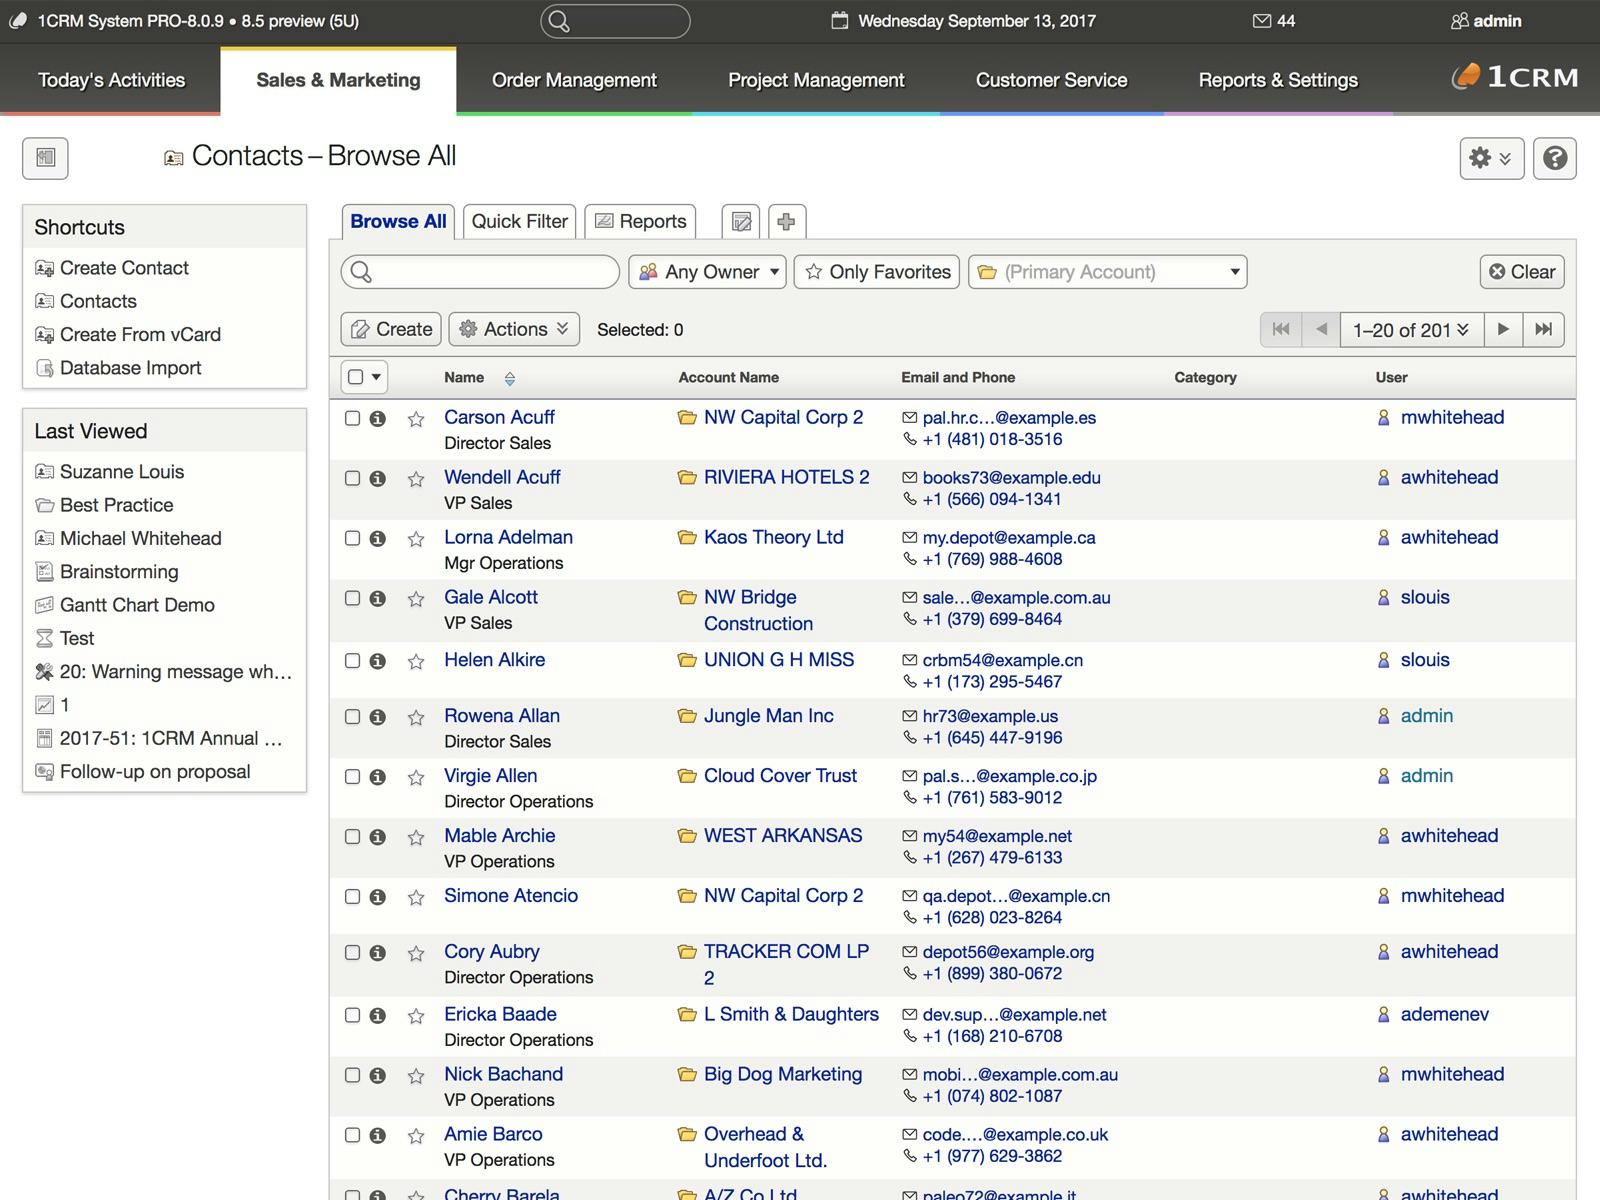Open Any Owner dropdown
Image resolution: width=1600 pixels, height=1200 pixels.
pos(708,272)
